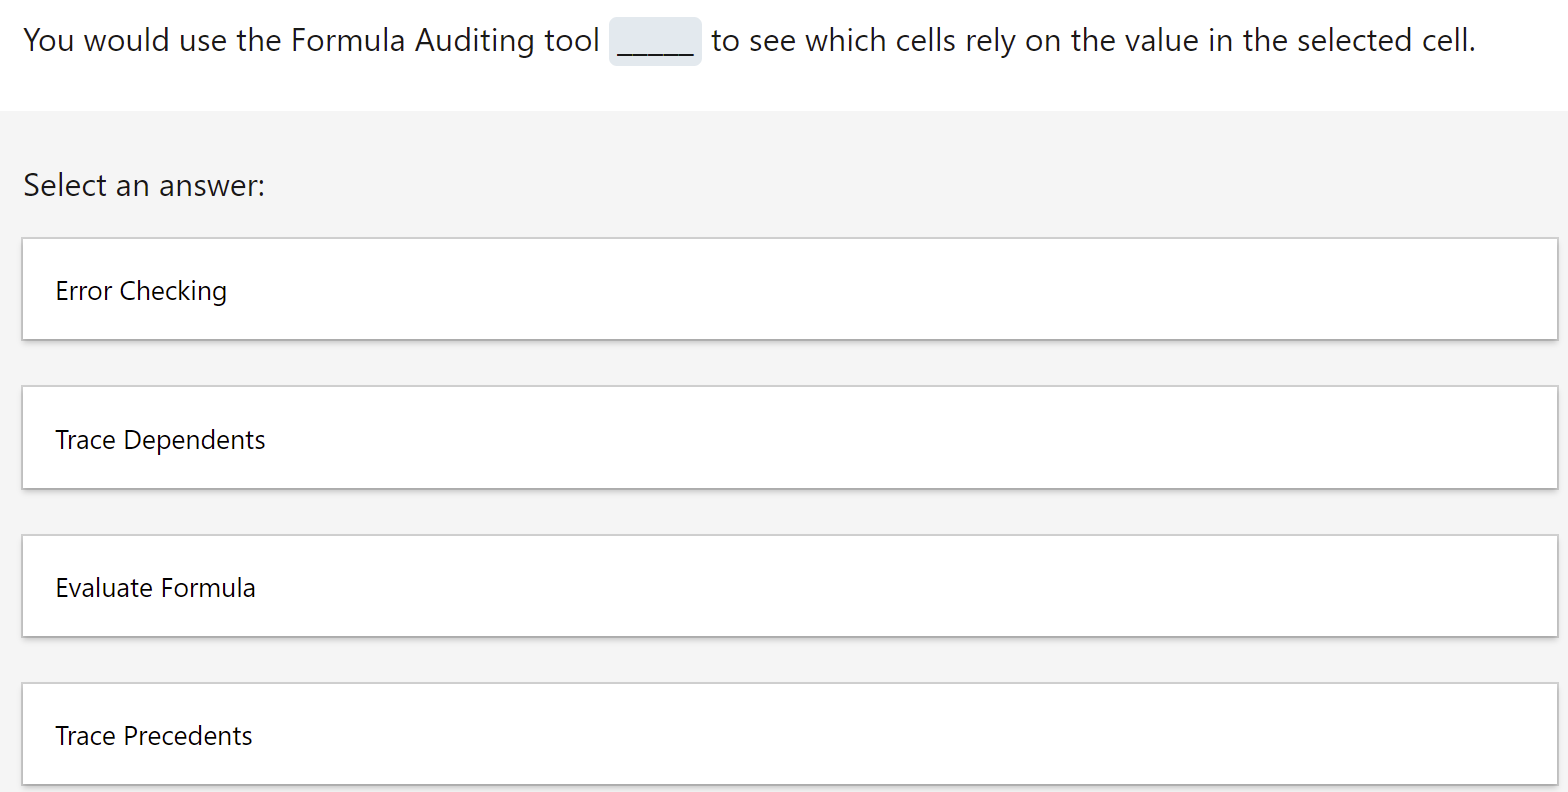Click the underlined blank placeholder
Screen dimensions: 1568x792
click(x=655, y=41)
